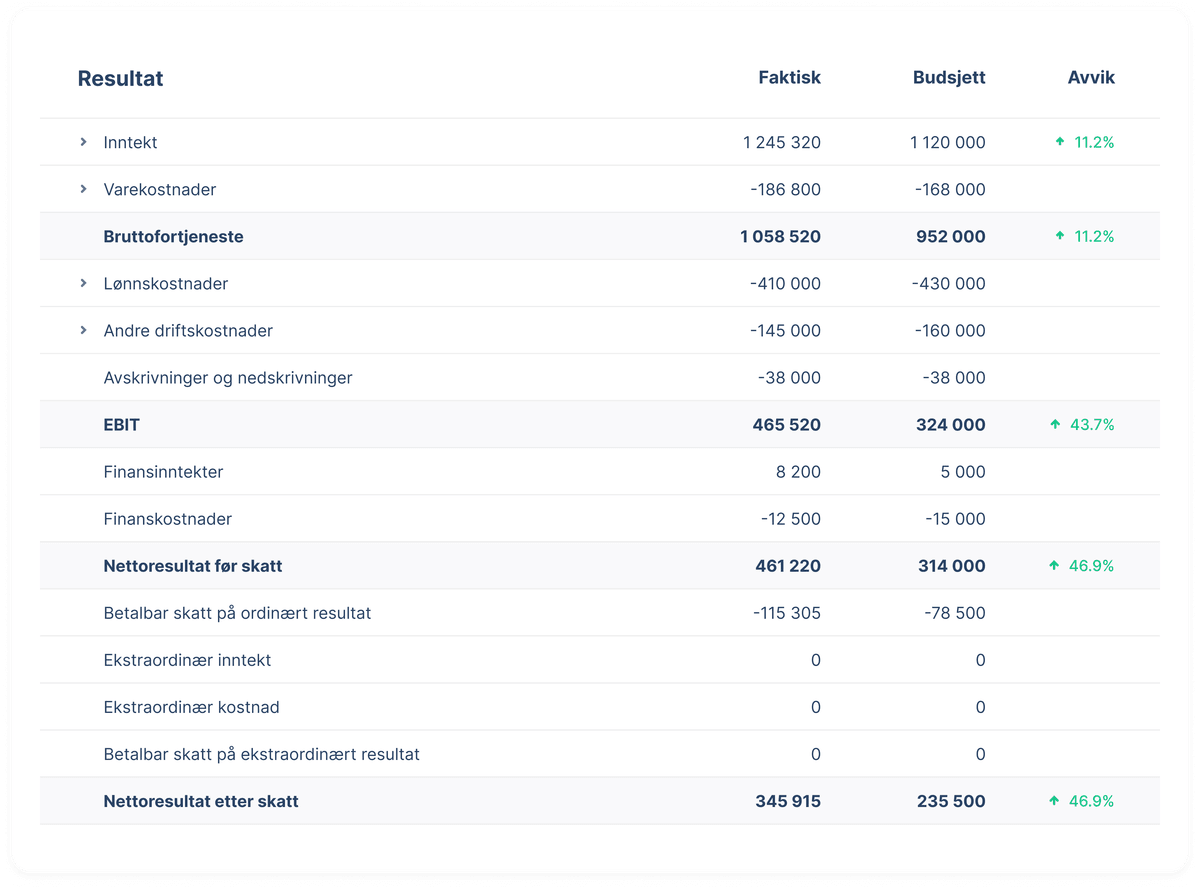Select the Avvik column header
The width and height of the screenshot is (1200, 887).
1091,77
